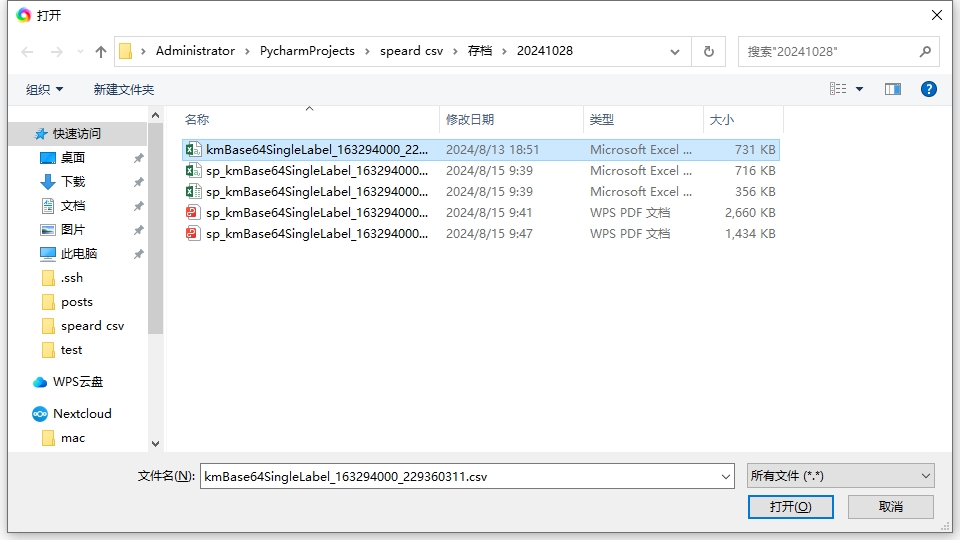The image size is (960, 540).
Task: Click the Back navigation arrow
Action: click(x=27, y=51)
